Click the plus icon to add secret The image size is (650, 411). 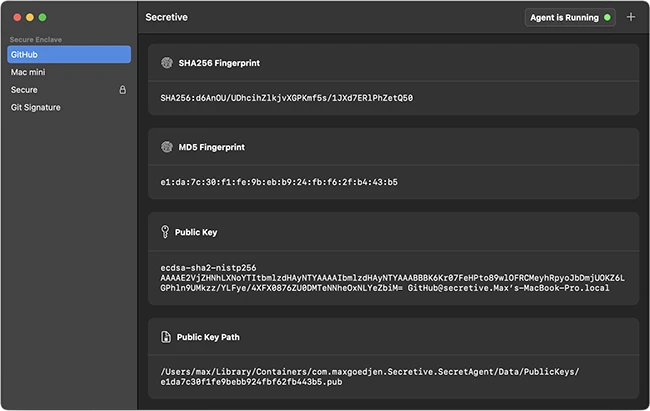tap(631, 17)
